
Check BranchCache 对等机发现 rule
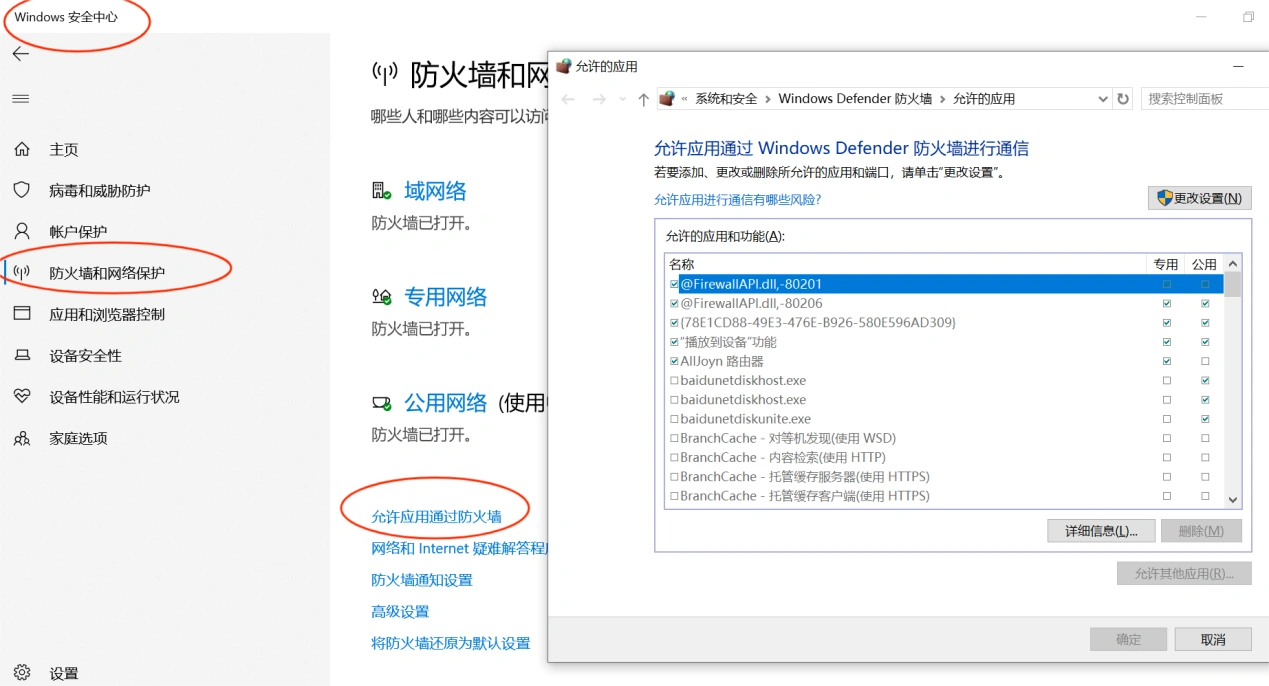tap(674, 438)
